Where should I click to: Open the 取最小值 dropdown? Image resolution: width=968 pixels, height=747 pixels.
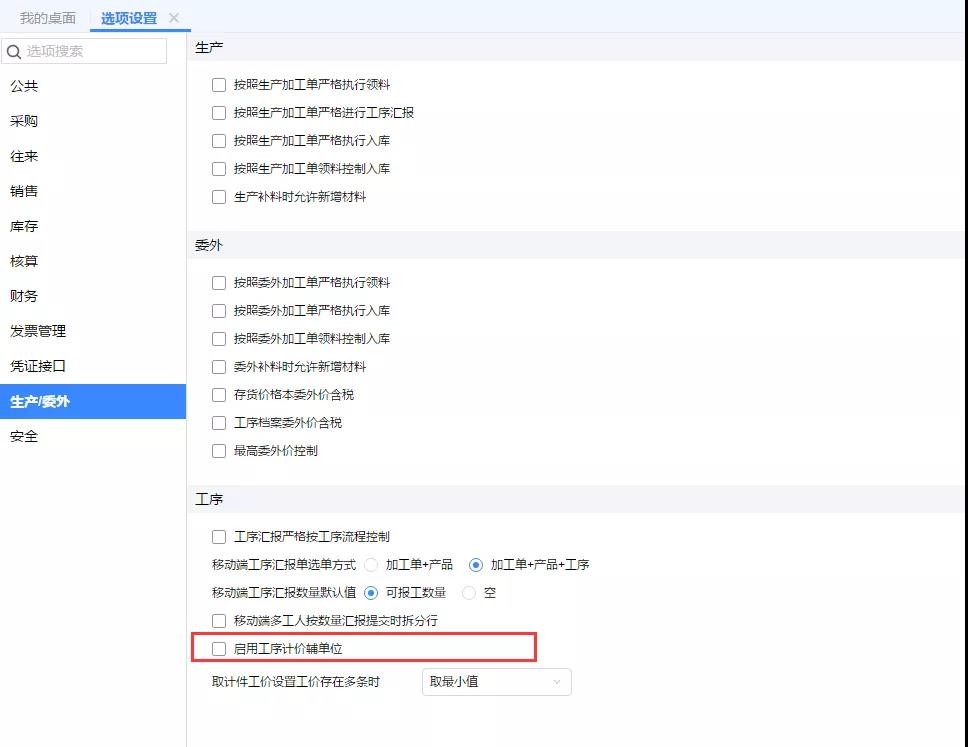496,682
